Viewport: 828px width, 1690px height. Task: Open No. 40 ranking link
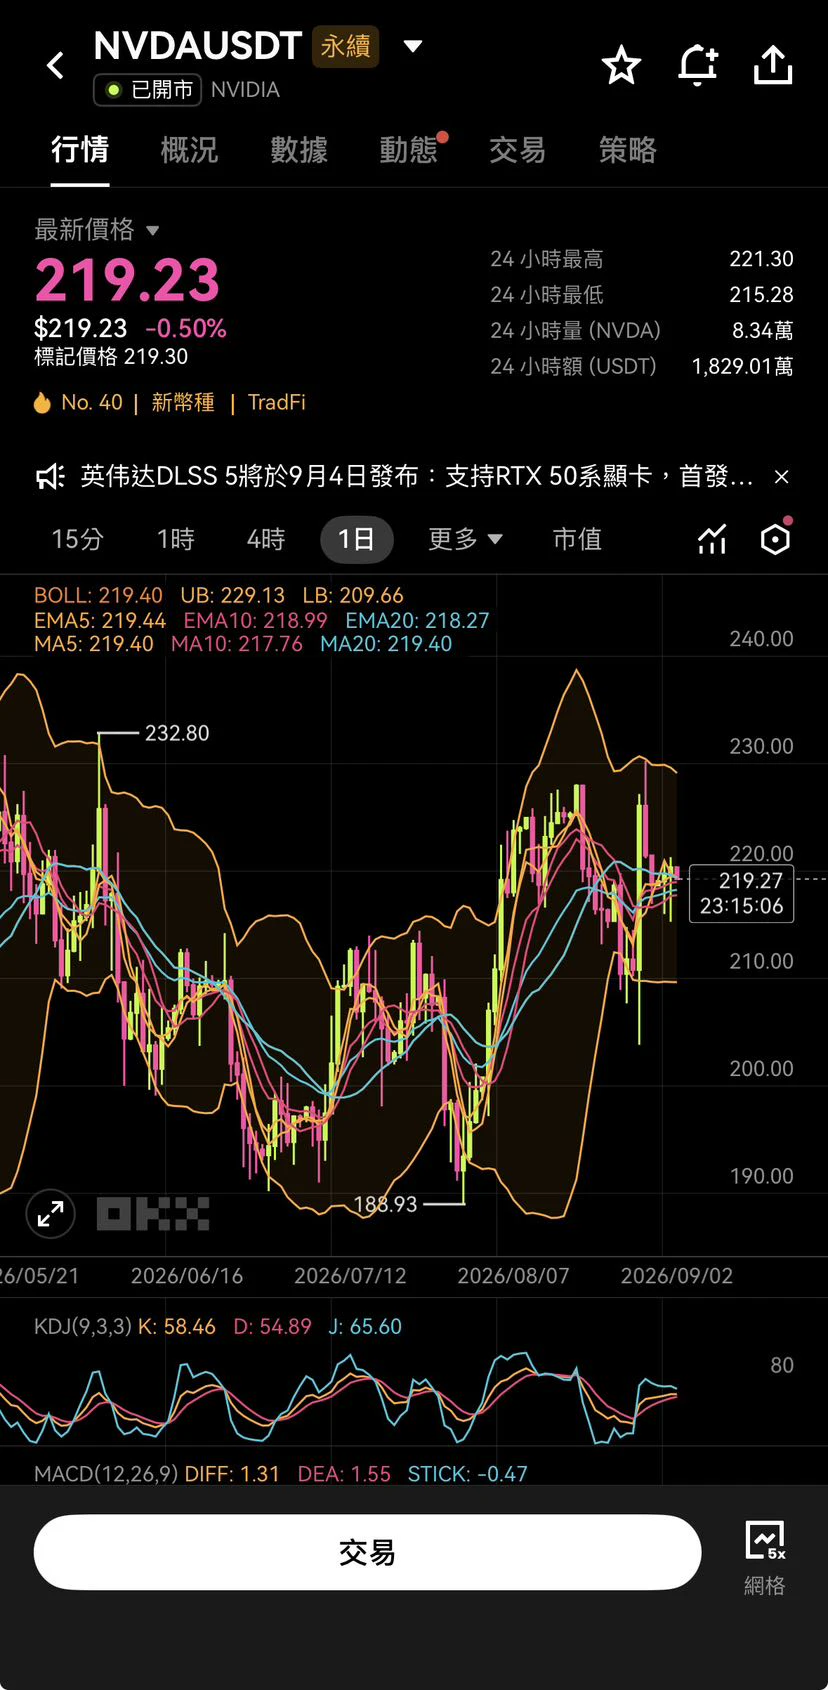point(92,402)
